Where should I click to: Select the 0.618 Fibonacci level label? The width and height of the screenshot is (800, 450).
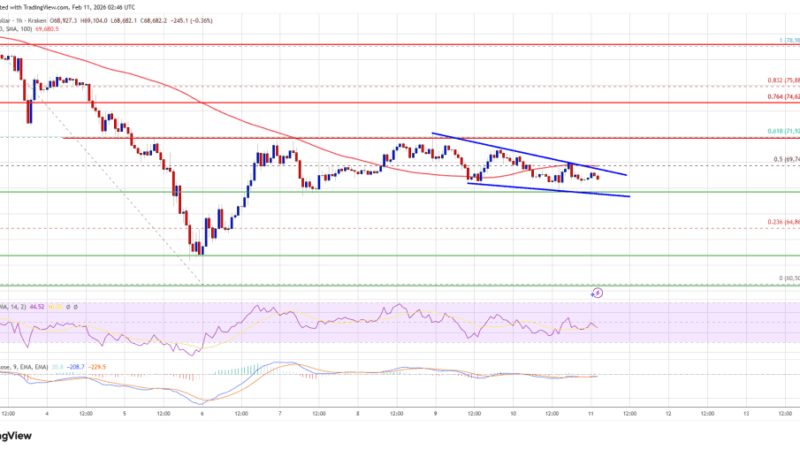click(783, 131)
